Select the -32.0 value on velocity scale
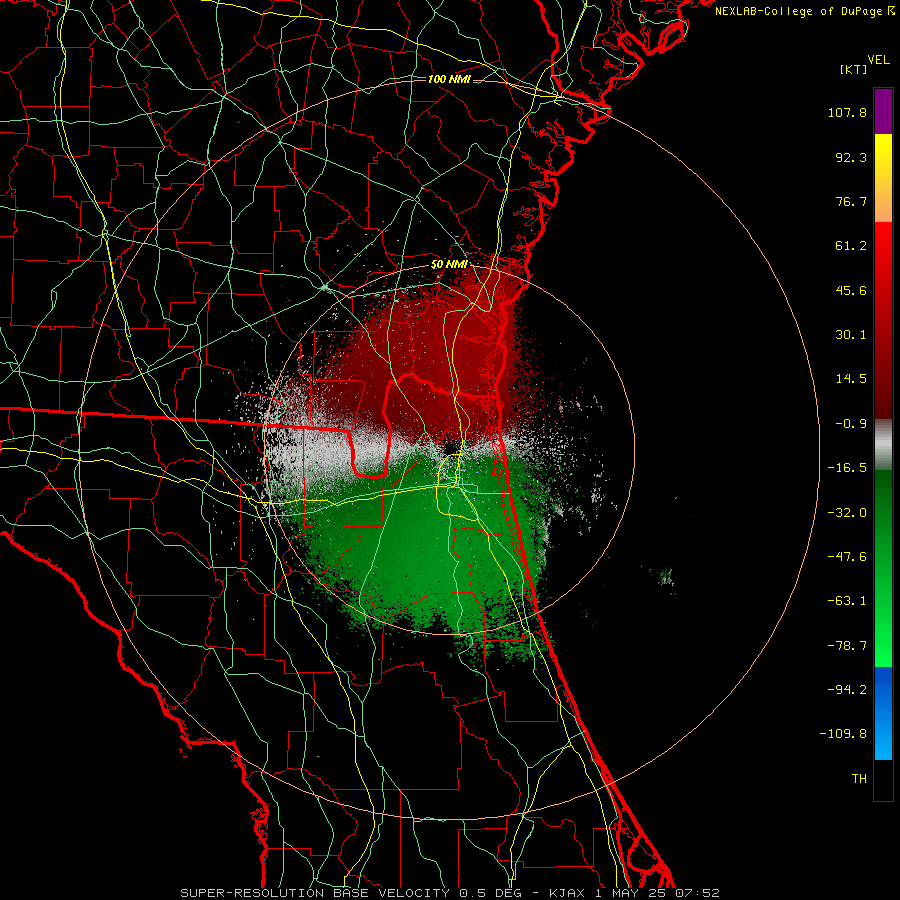 [847, 513]
